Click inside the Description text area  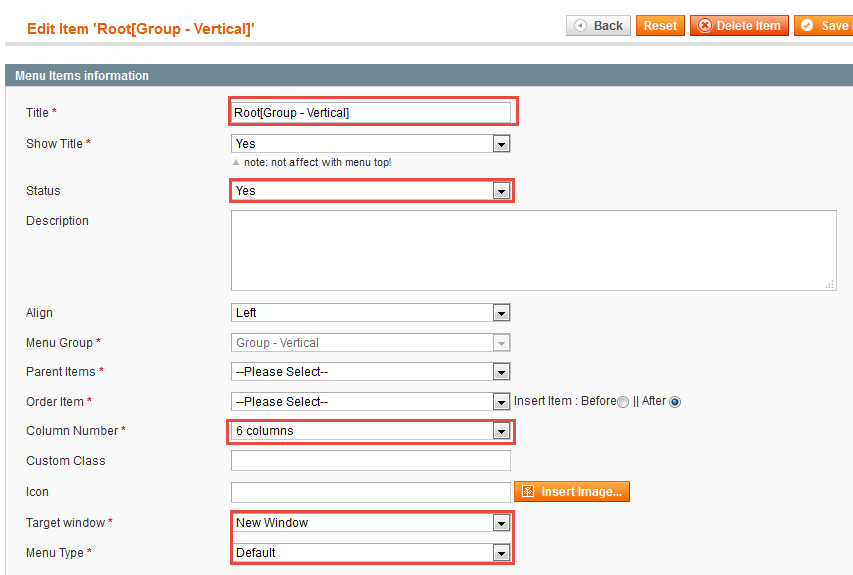click(x=534, y=250)
